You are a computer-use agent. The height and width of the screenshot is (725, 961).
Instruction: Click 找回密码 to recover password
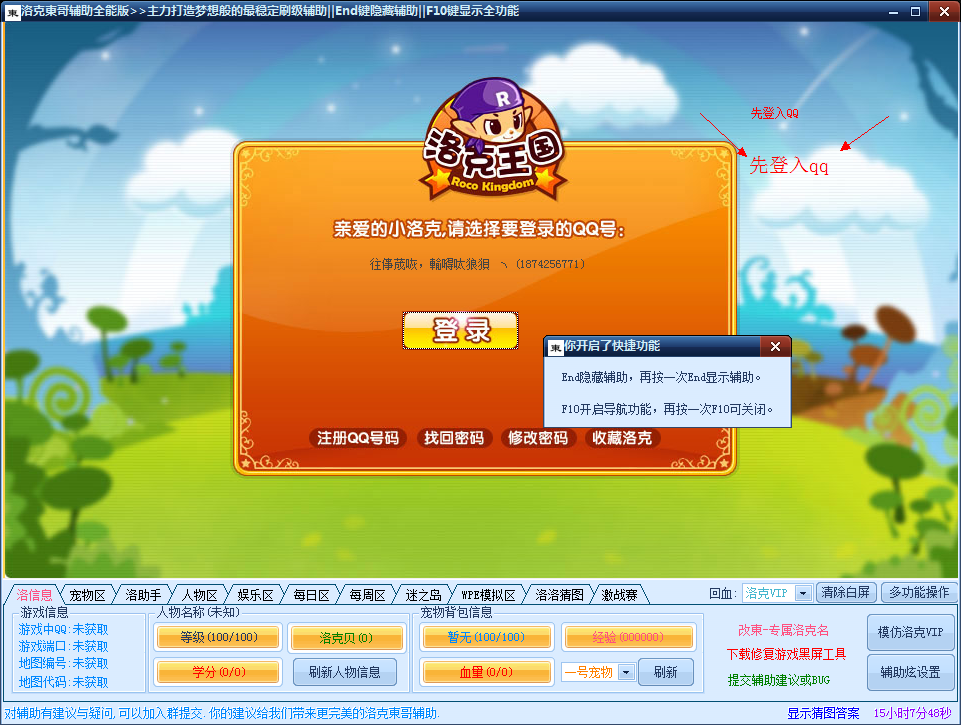pyautogui.click(x=454, y=438)
